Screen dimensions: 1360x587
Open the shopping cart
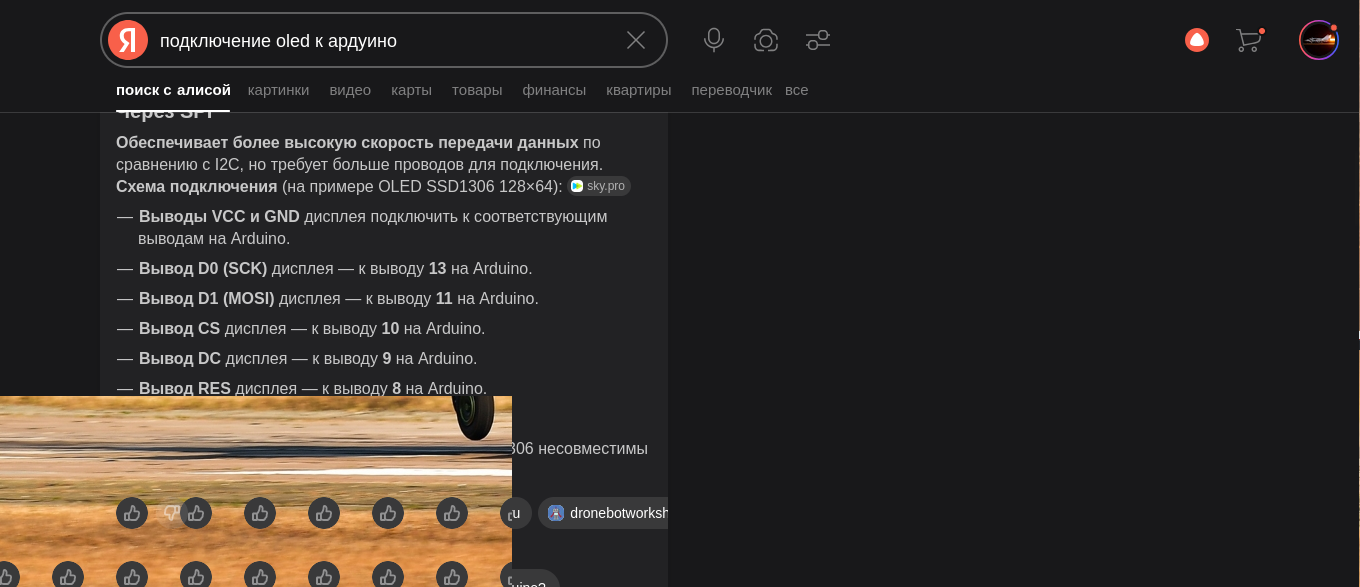(1248, 40)
